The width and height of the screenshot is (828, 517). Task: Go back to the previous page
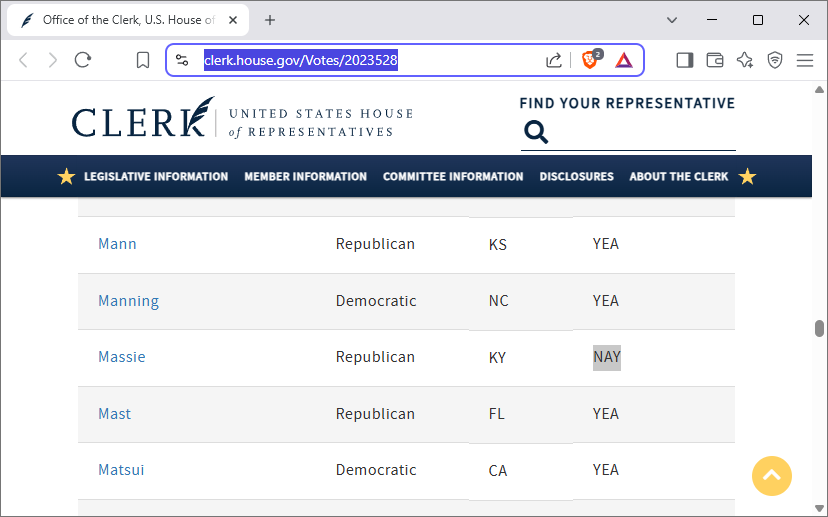pos(23,60)
